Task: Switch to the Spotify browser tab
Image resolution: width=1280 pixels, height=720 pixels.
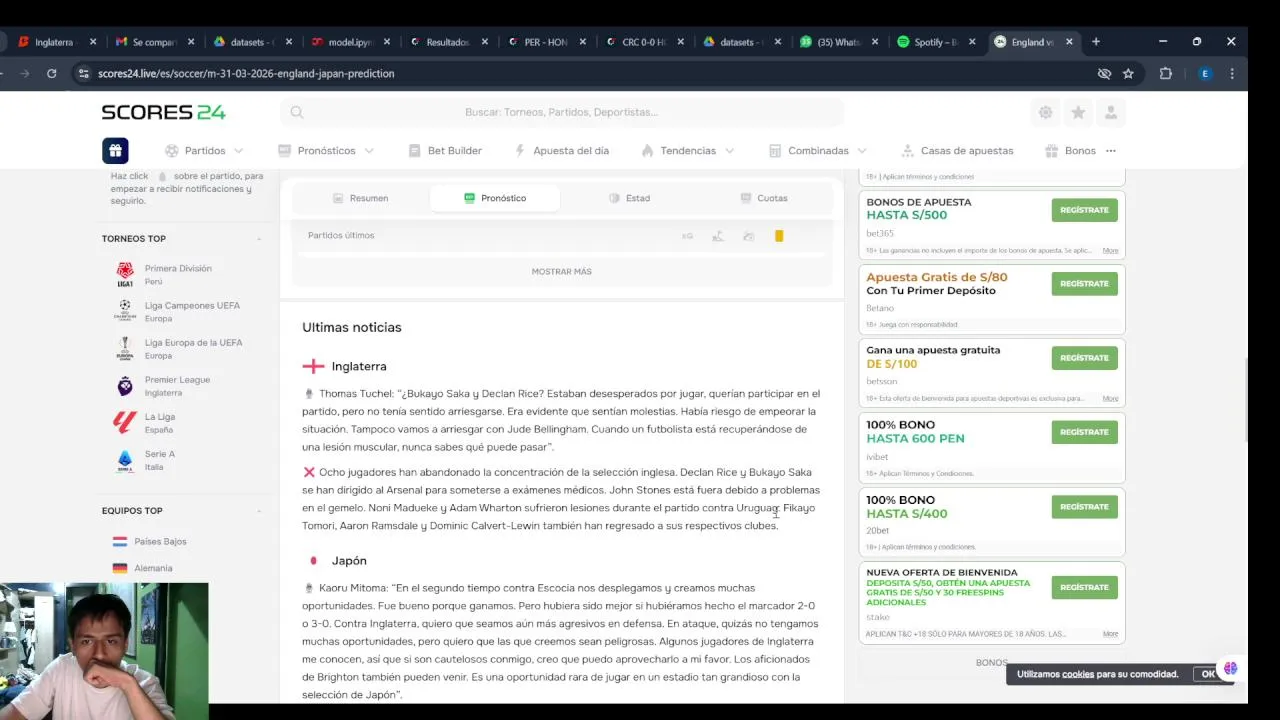Action: point(935,42)
